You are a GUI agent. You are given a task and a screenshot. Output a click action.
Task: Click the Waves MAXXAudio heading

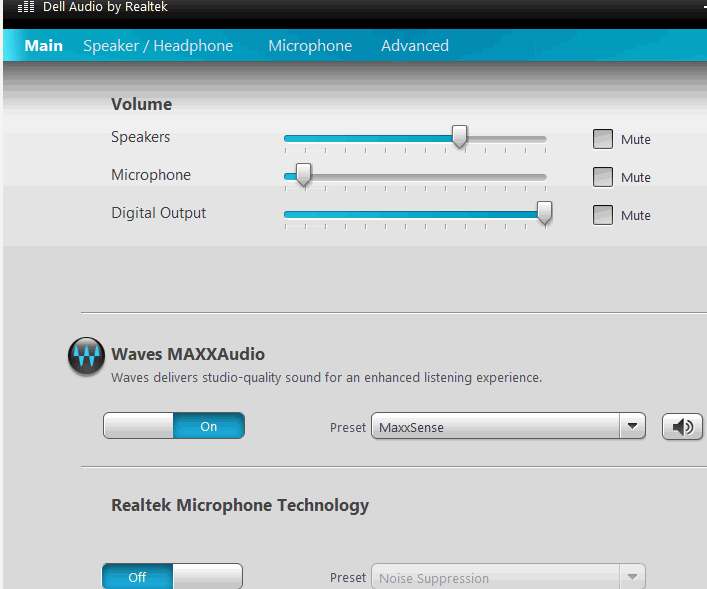[x=188, y=354]
